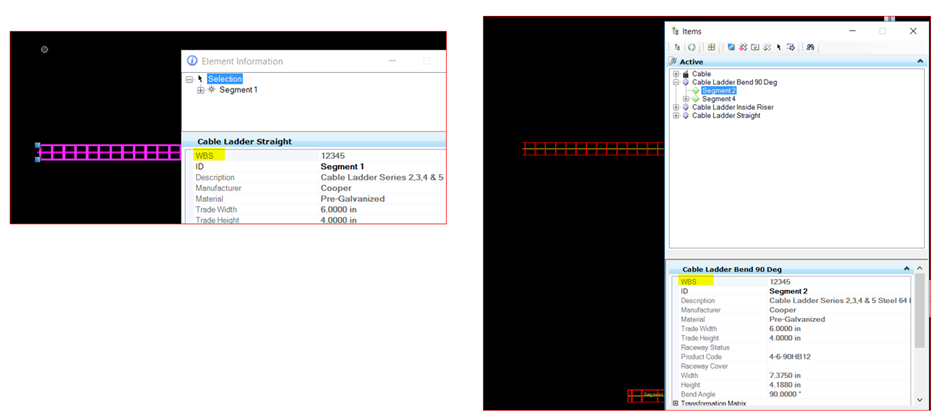Click the magenta cable ladder in left drawing
Image resolution: width=939 pixels, height=416 pixels.
[108, 152]
